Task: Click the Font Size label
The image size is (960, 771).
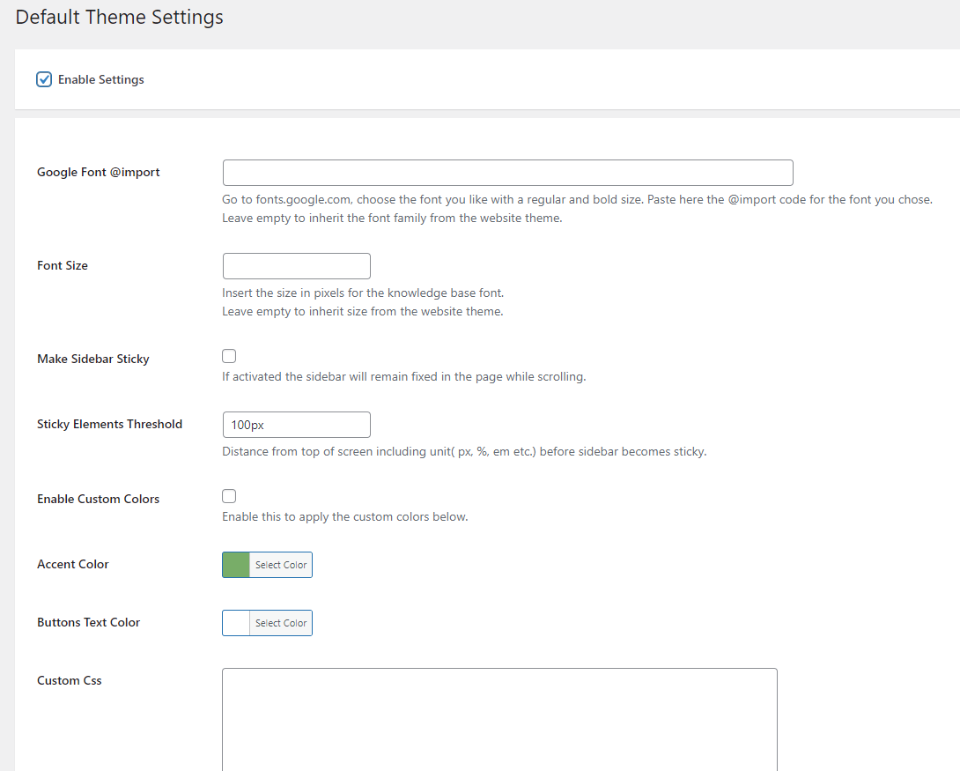Action: pyautogui.click(x=62, y=266)
